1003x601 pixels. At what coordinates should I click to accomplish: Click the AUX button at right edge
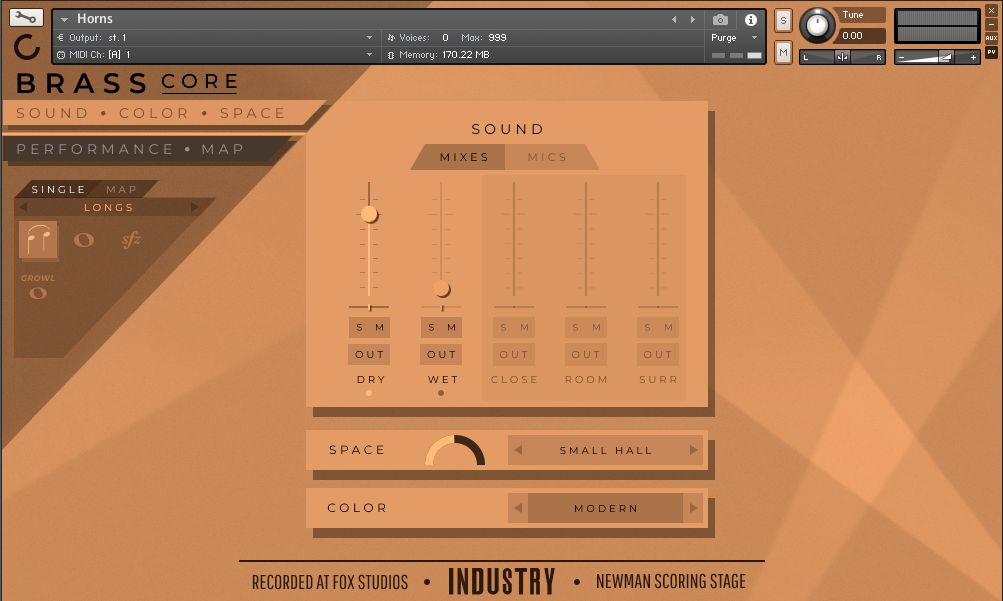(991, 38)
